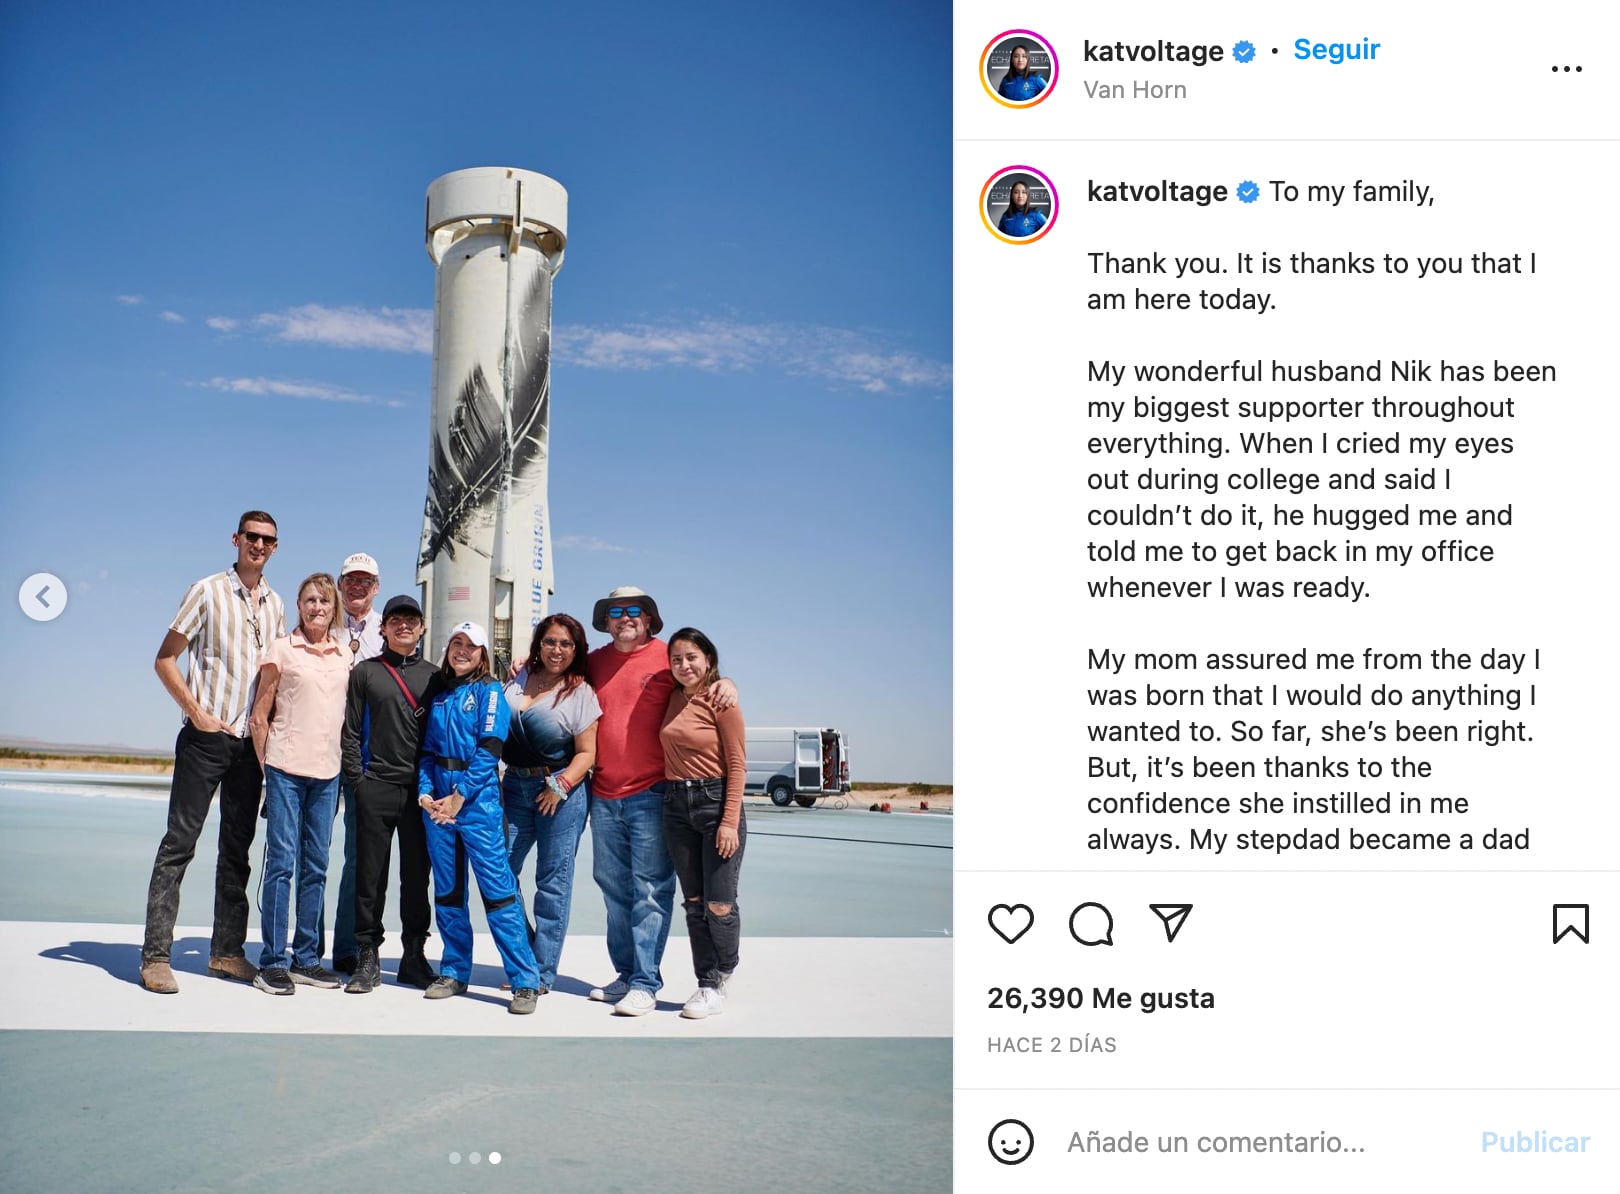Image resolution: width=1620 pixels, height=1194 pixels.
Task: Like the post with the heart icon
Action: [1010, 924]
